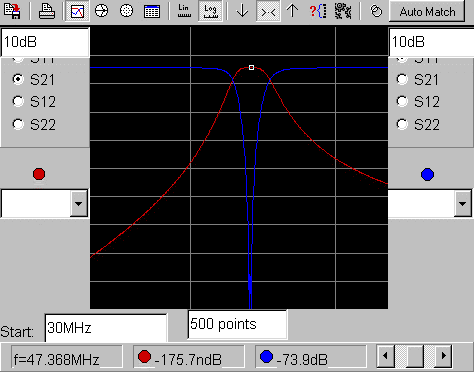Select the Log frequency scale button
This screenshot has height=372, width=474.
(210, 11)
